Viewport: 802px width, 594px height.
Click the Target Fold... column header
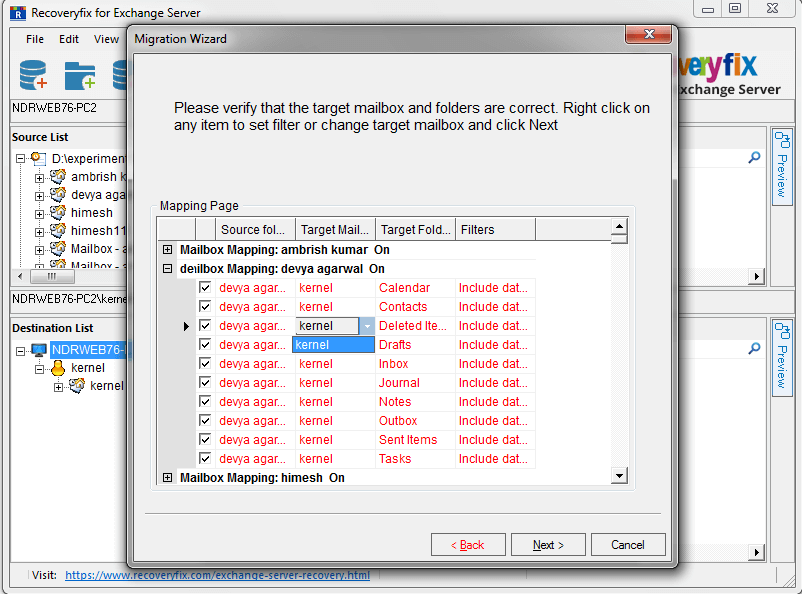tap(415, 230)
